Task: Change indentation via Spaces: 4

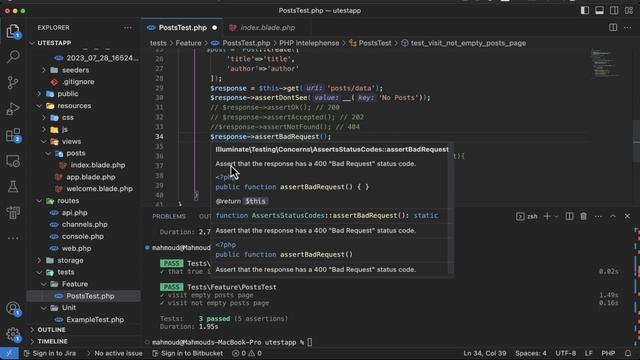Action: coord(531,353)
